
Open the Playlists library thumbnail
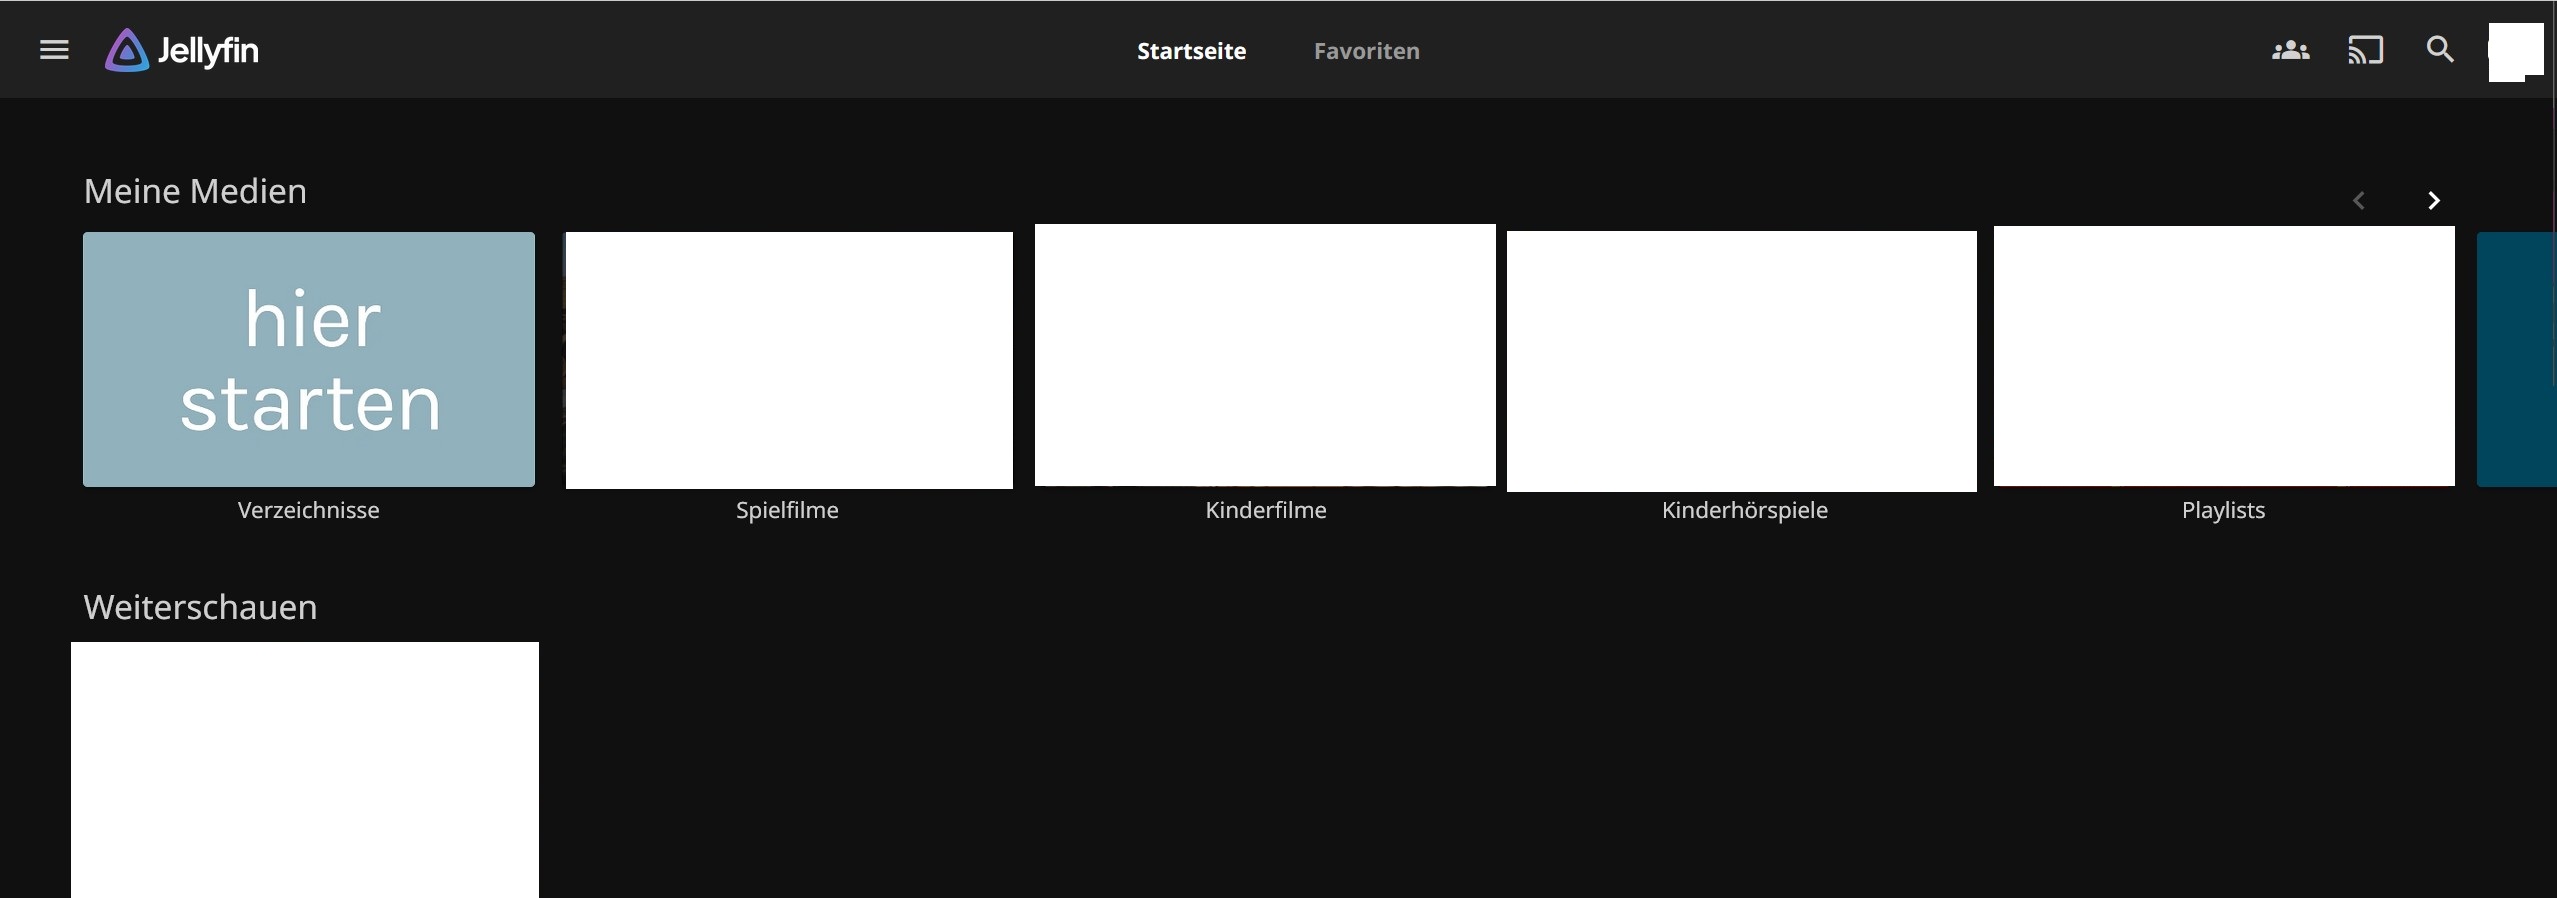point(2223,357)
